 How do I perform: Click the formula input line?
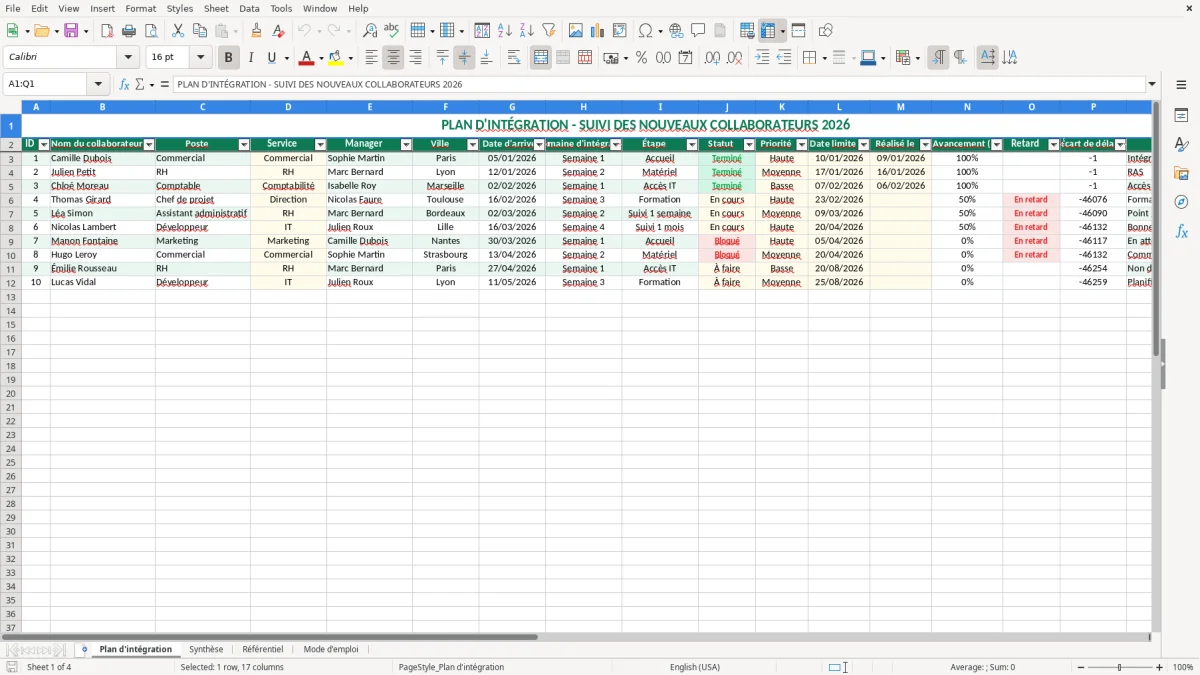[x=659, y=84]
